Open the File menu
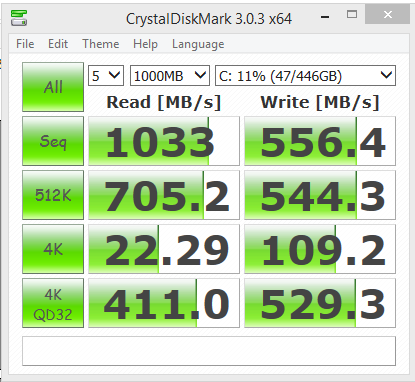Image resolution: width=415 pixels, height=382 pixels. (25, 44)
